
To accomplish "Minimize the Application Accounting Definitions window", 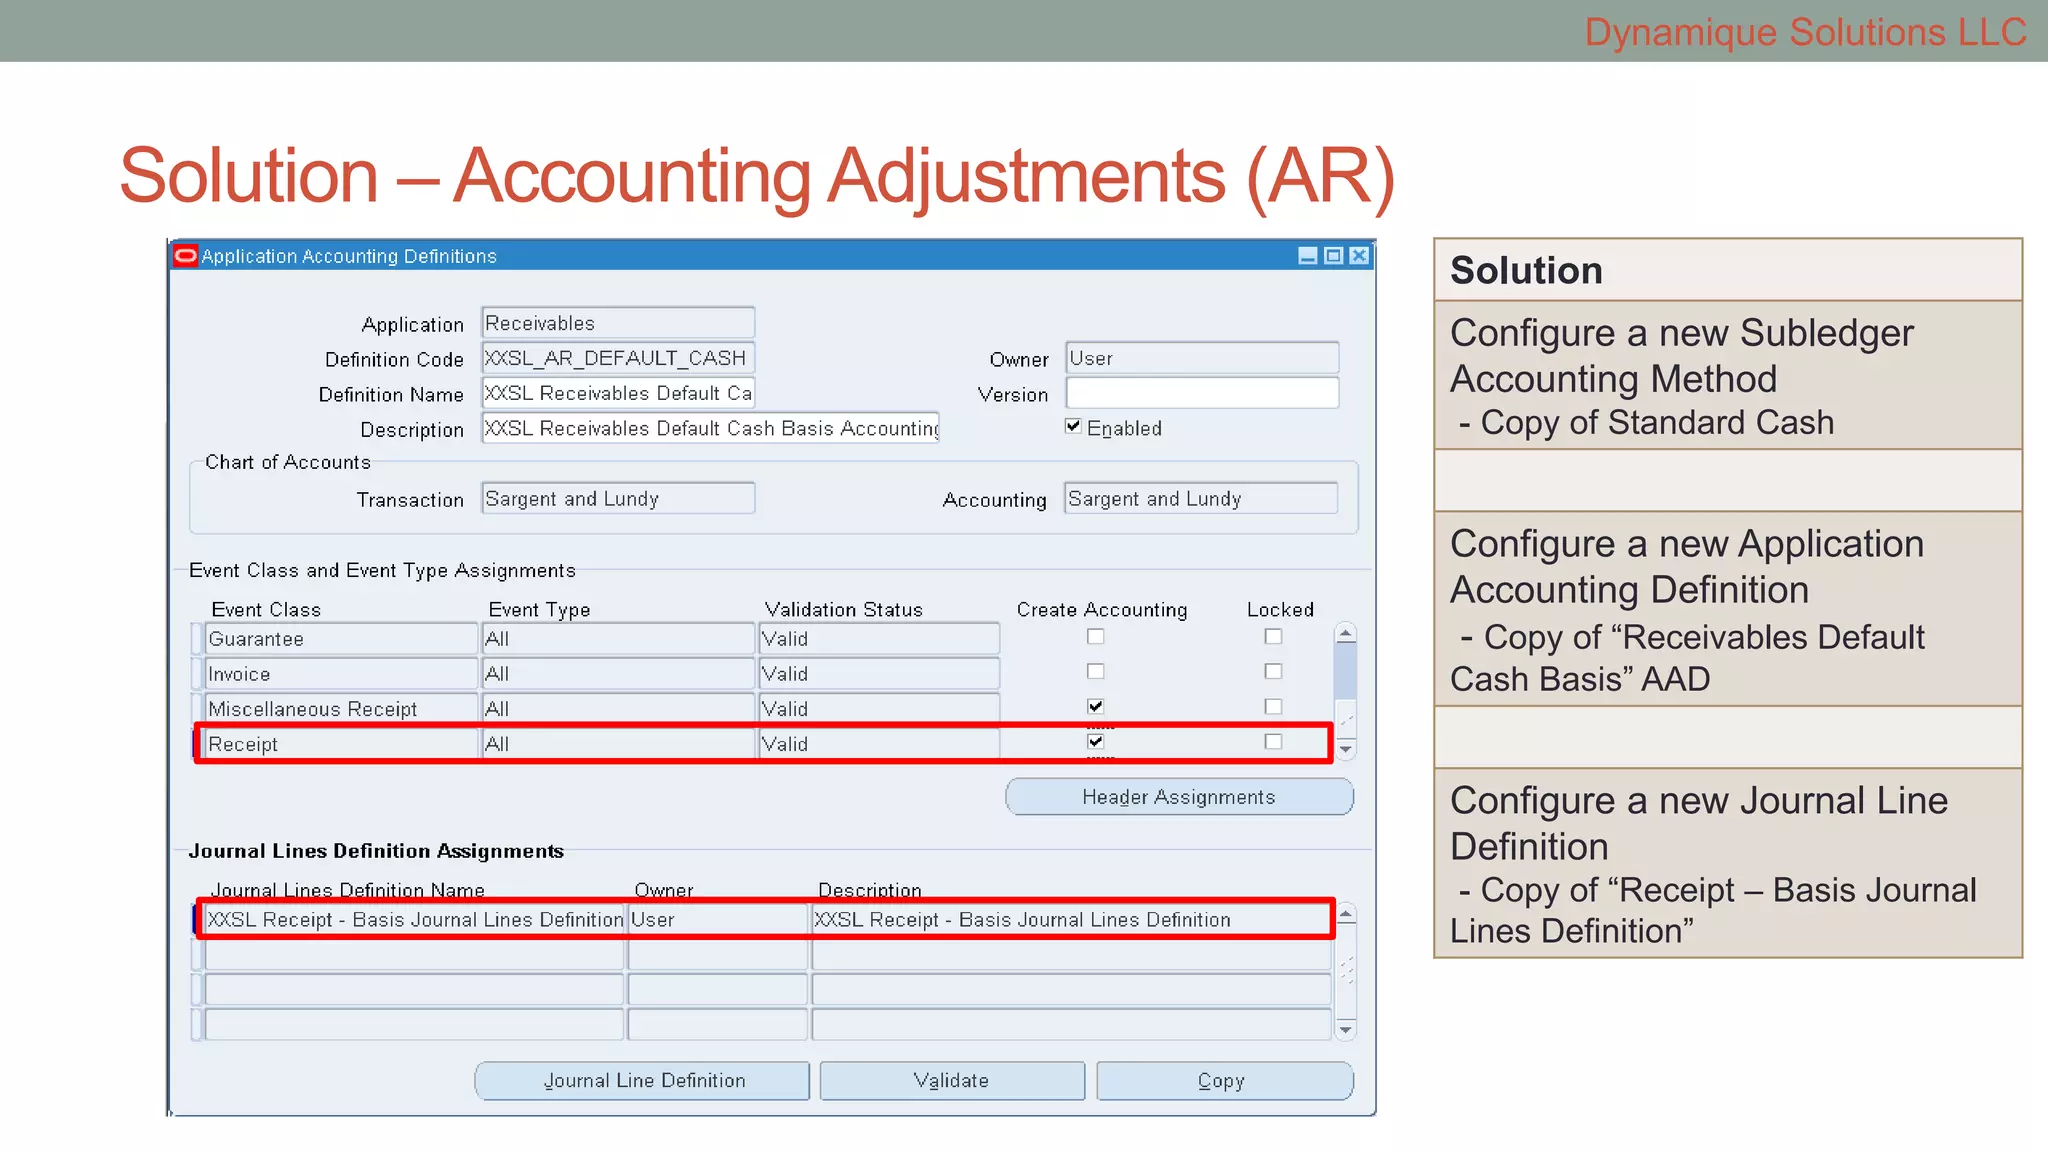I will 1307,256.
